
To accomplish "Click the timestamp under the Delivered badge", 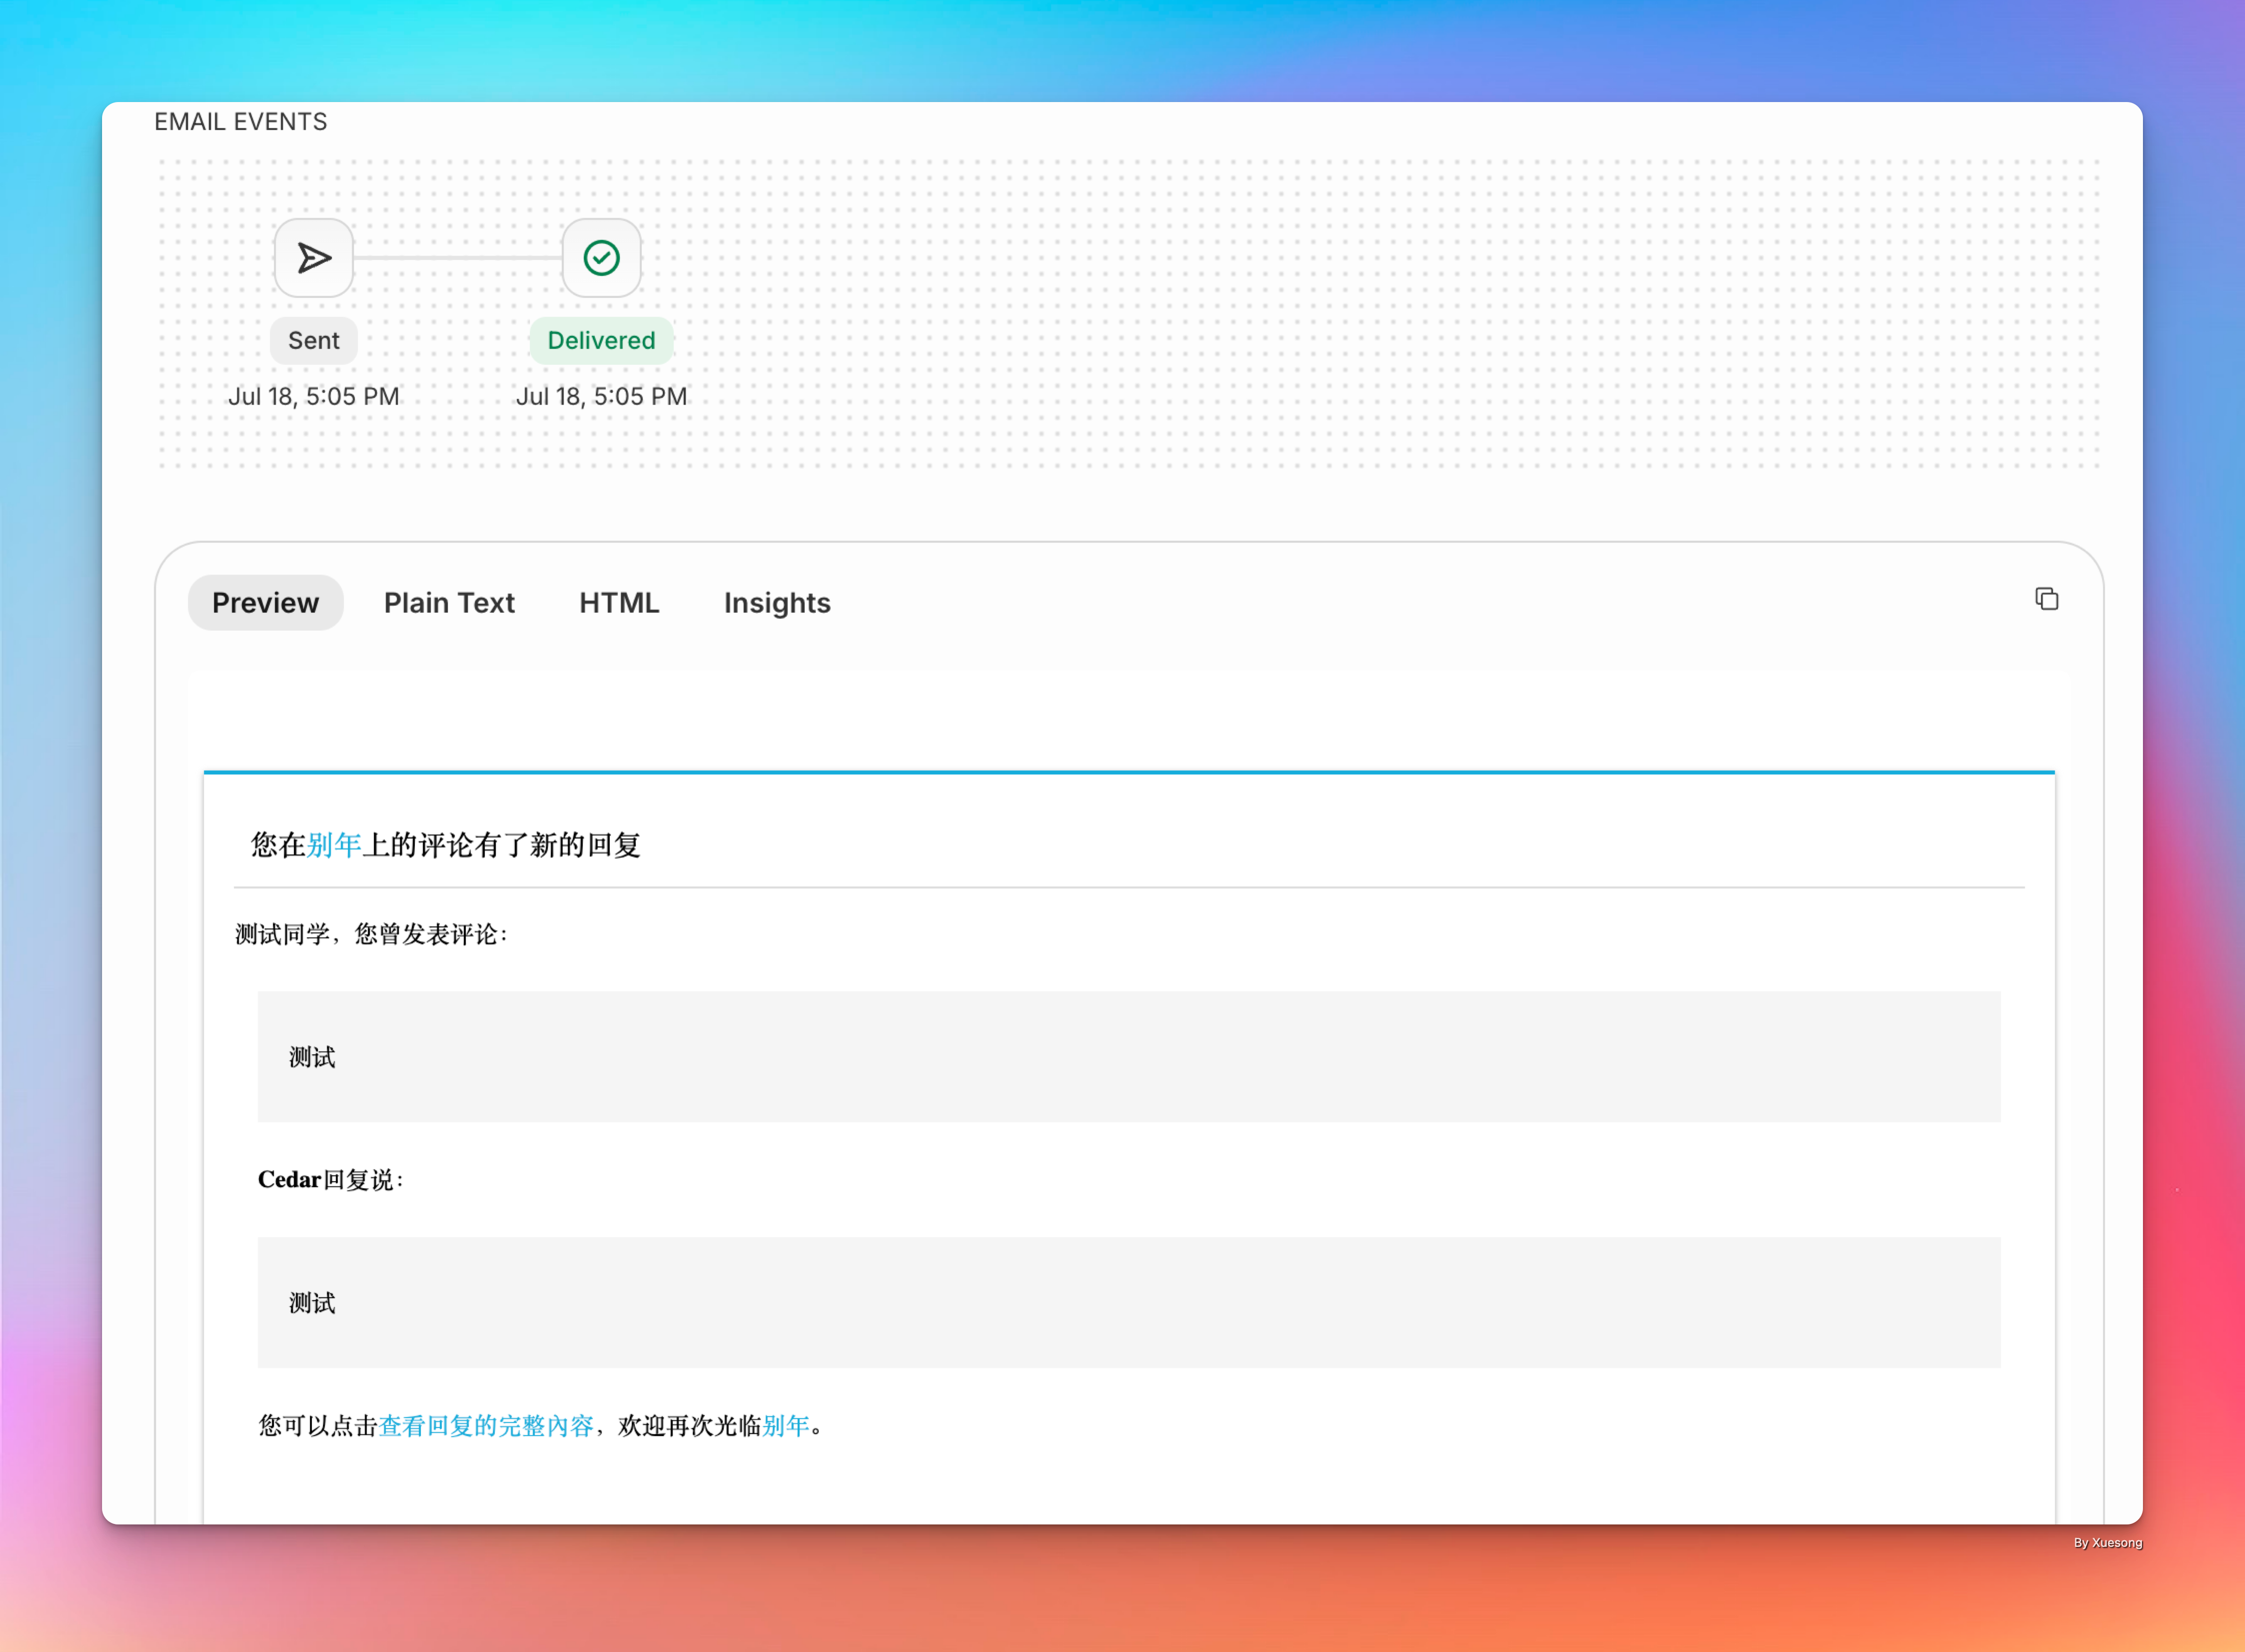I will [601, 396].
